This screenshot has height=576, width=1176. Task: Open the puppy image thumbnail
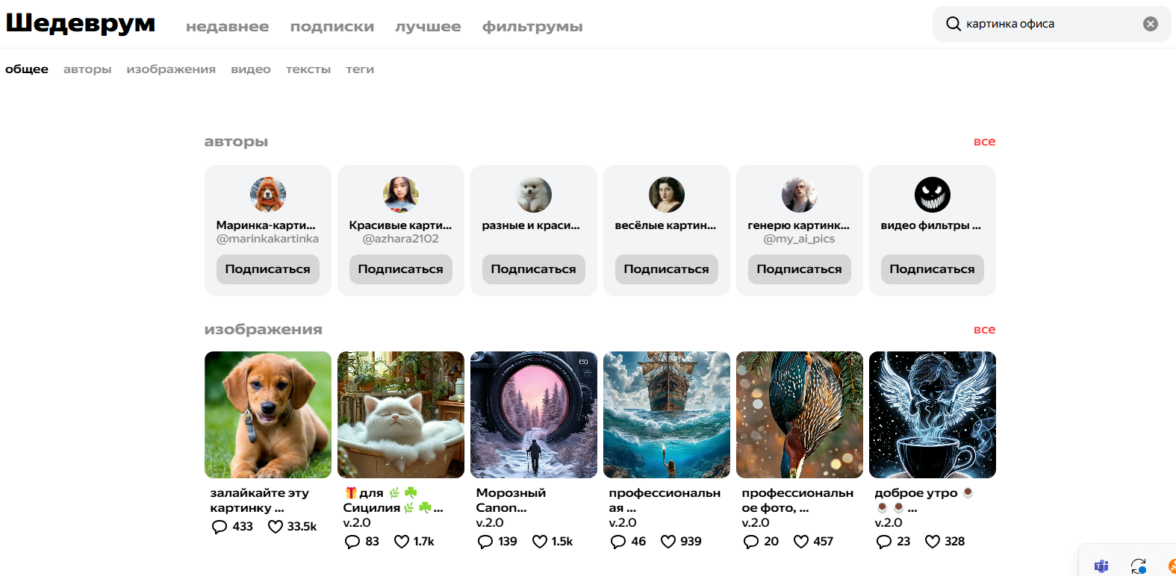pos(268,414)
